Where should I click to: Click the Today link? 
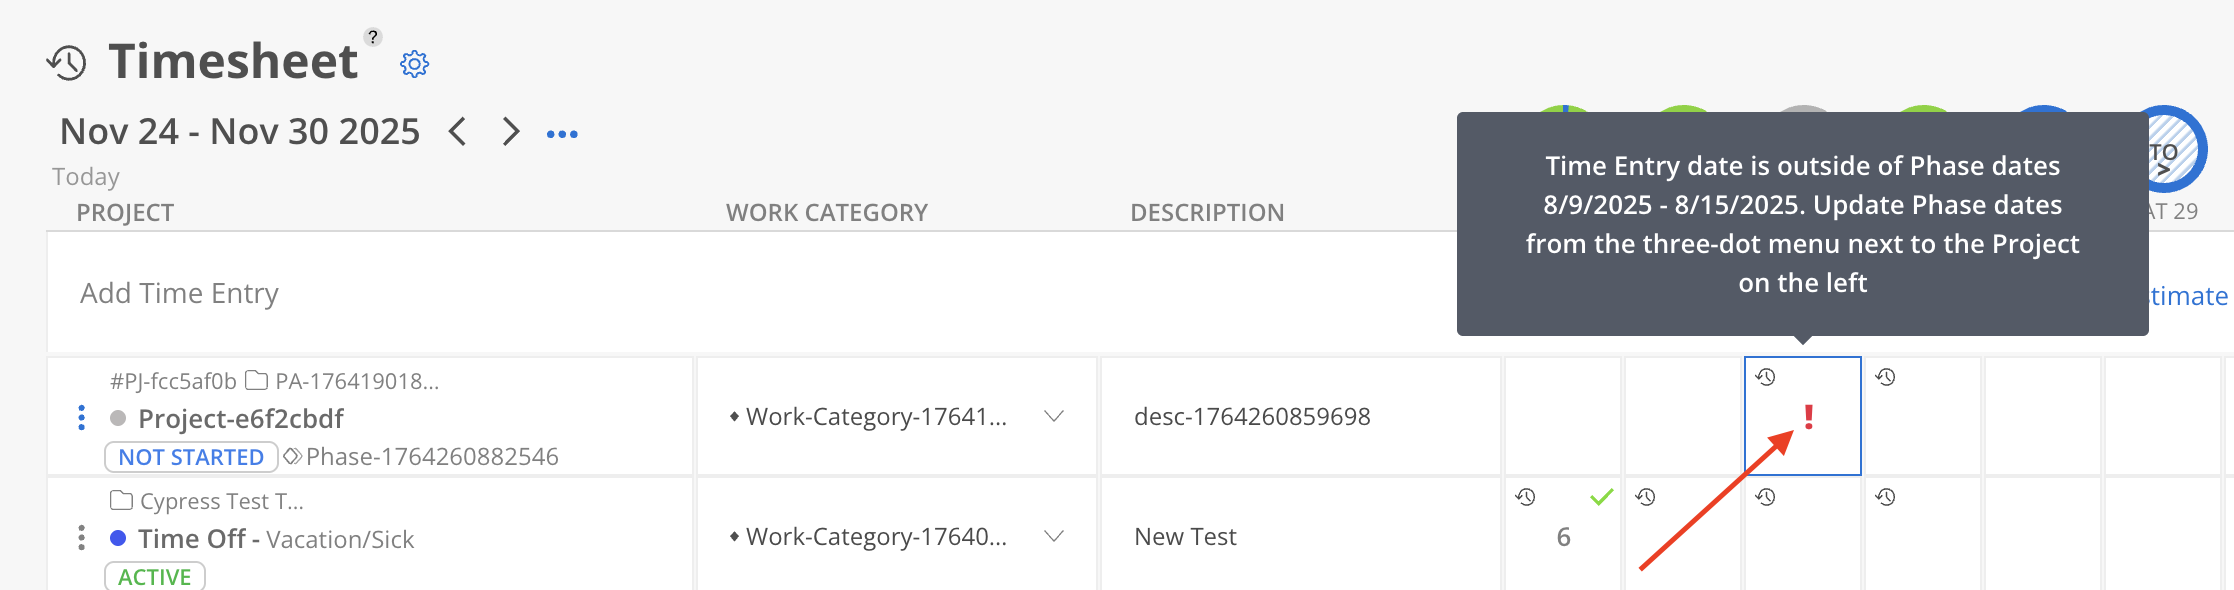click(86, 177)
